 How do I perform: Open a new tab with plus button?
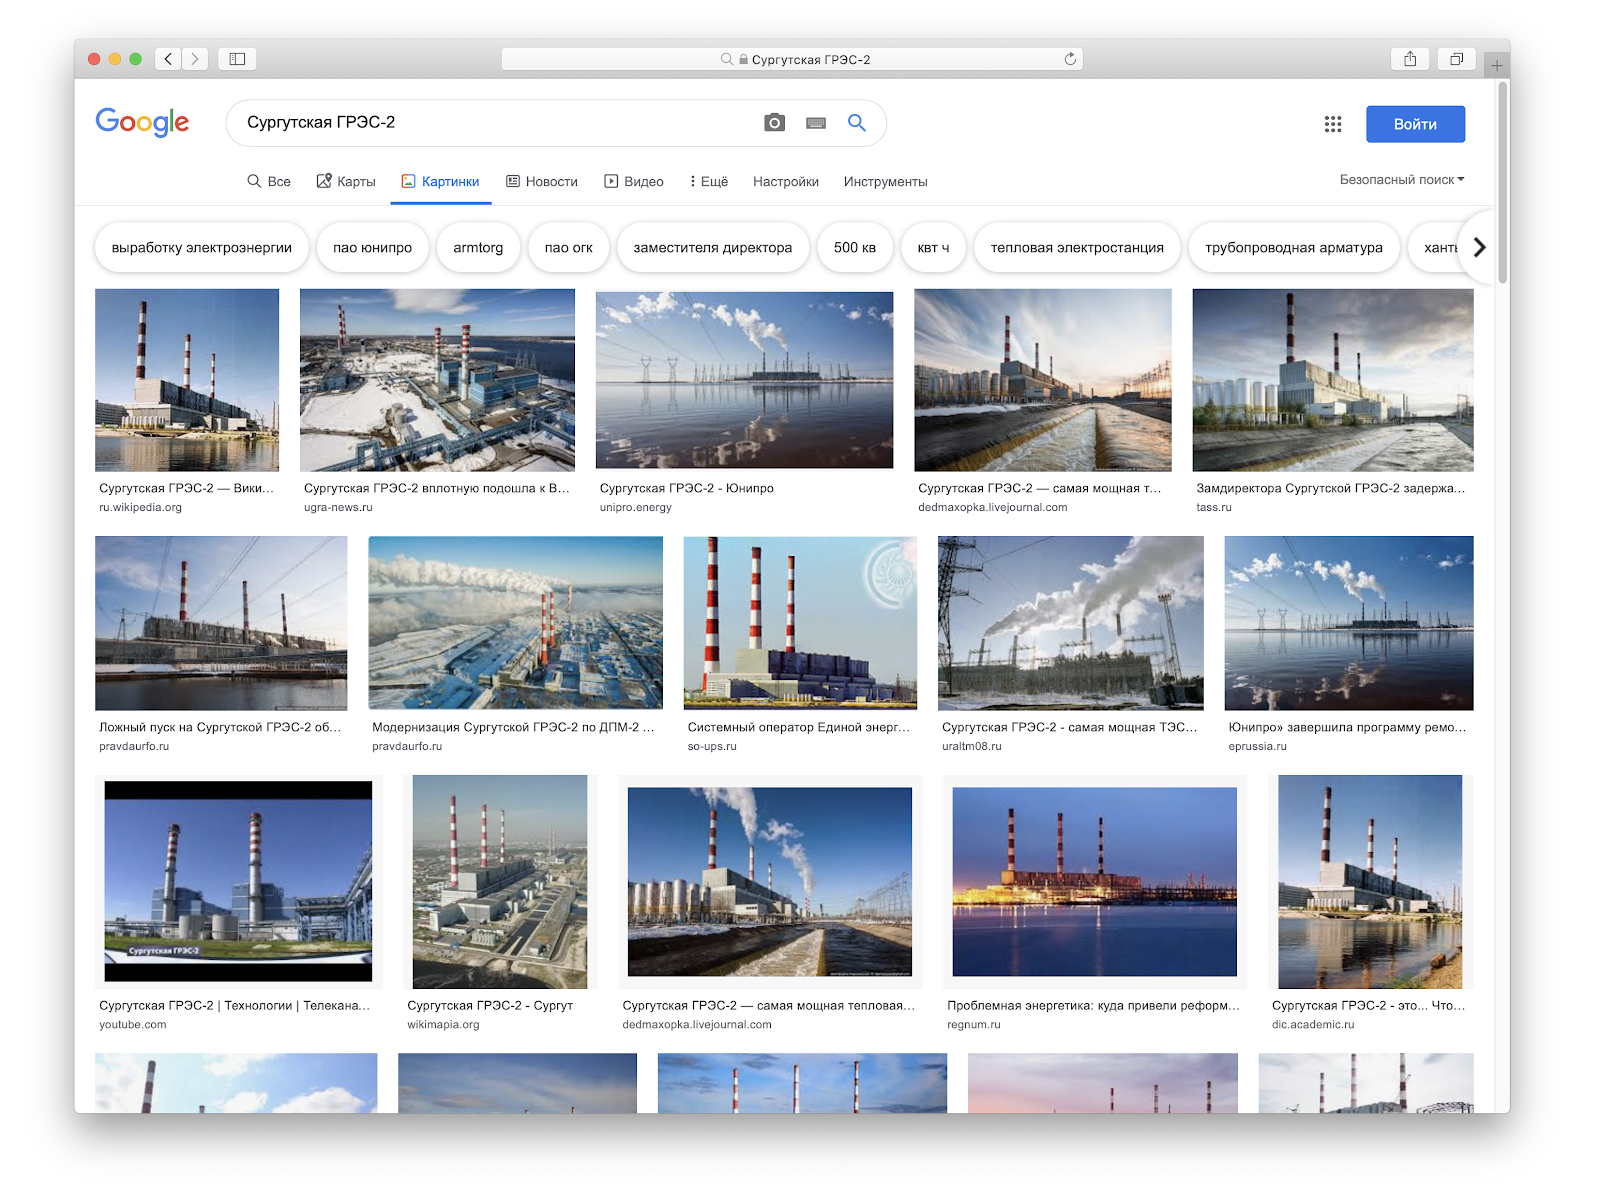[1496, 66]
